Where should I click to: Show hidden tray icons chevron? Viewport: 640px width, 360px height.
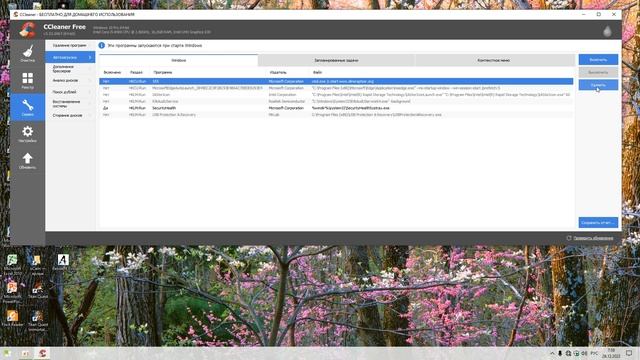pyautogui.click(x=552, y=353)
